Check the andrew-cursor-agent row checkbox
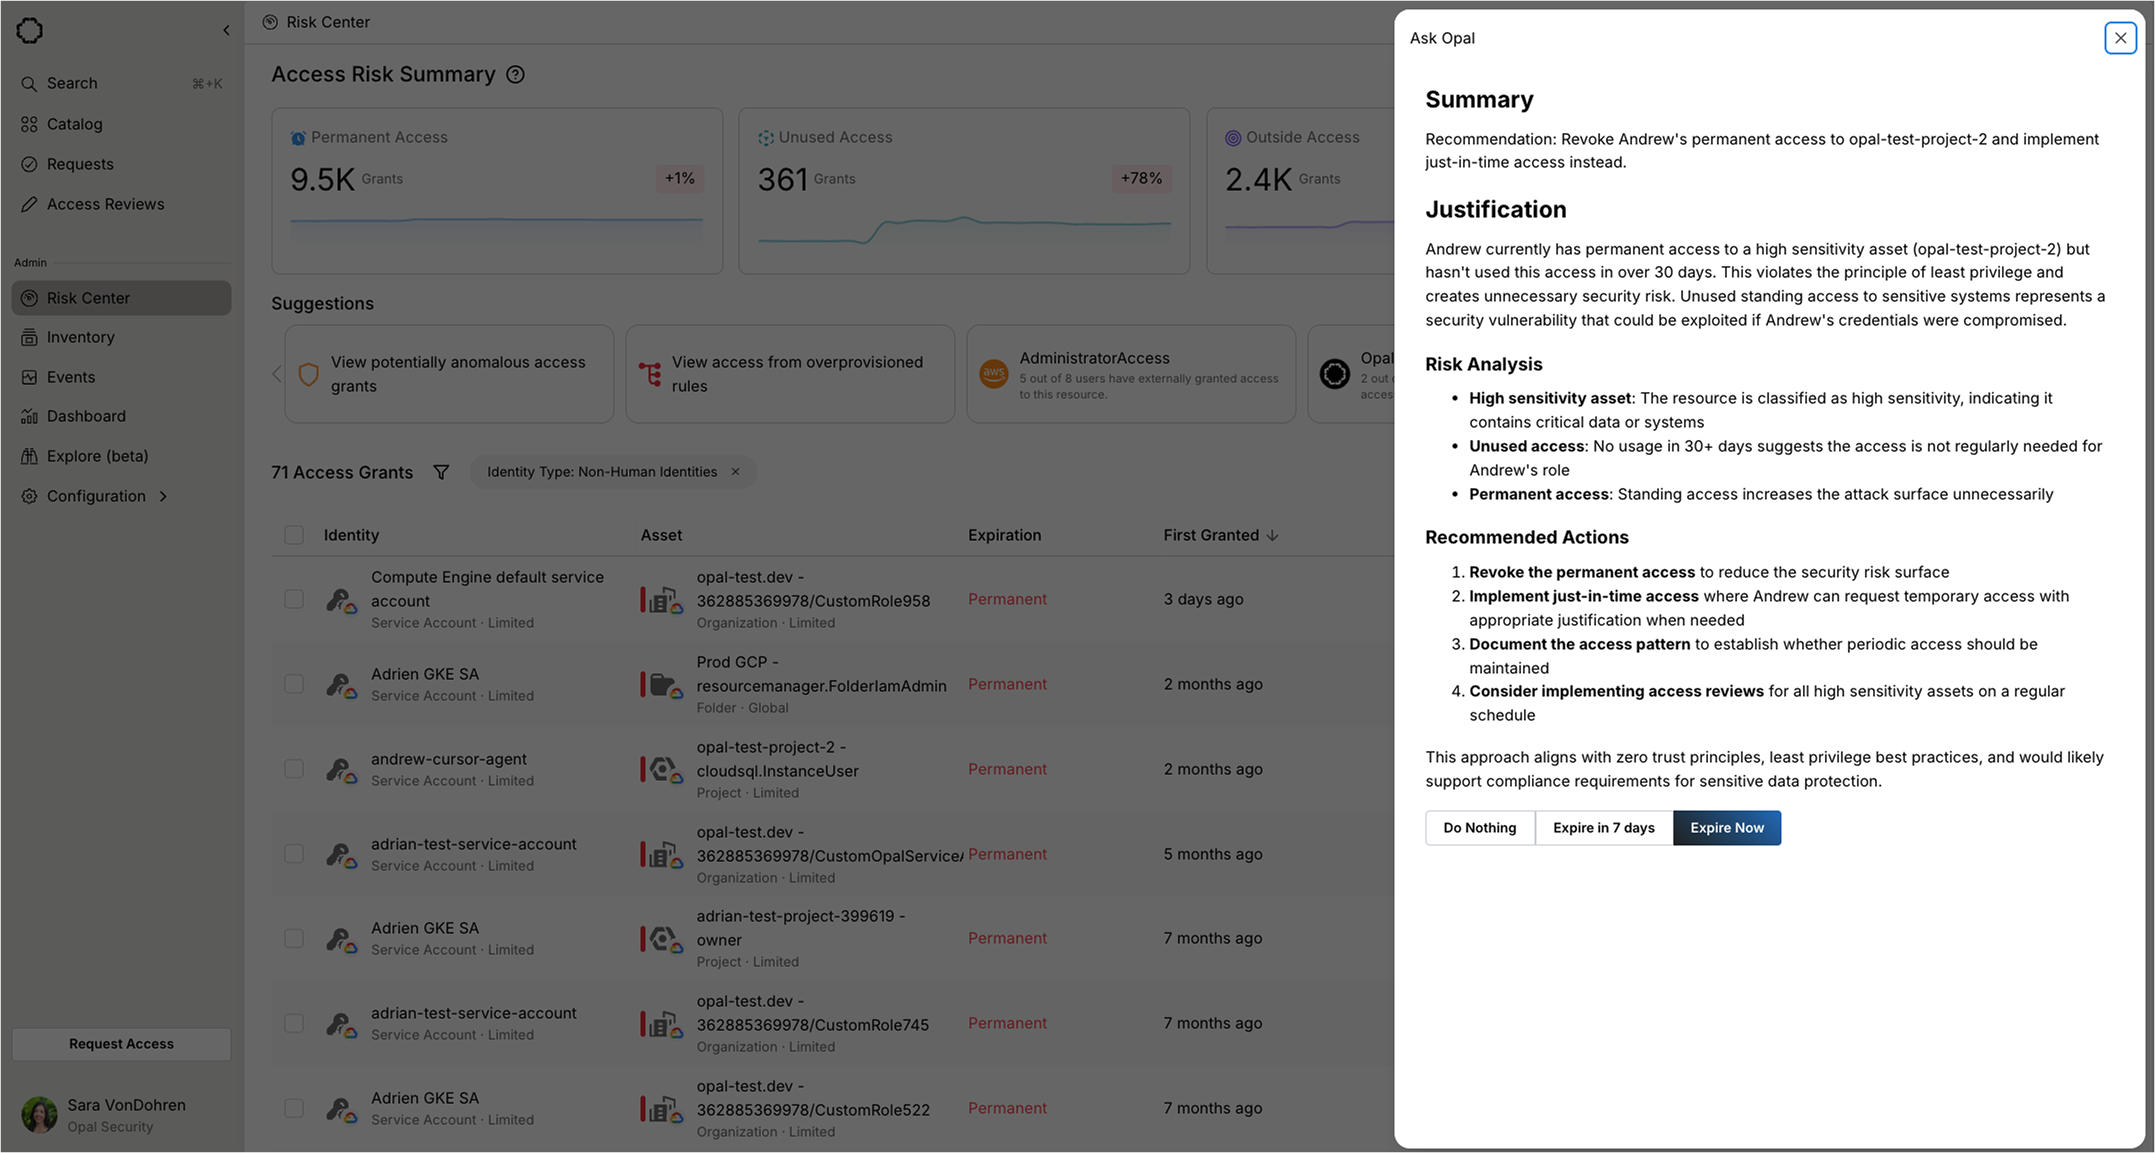The height and width of the screenshot is (1153, 2155). pyautogui.click(x=294, y=769)
